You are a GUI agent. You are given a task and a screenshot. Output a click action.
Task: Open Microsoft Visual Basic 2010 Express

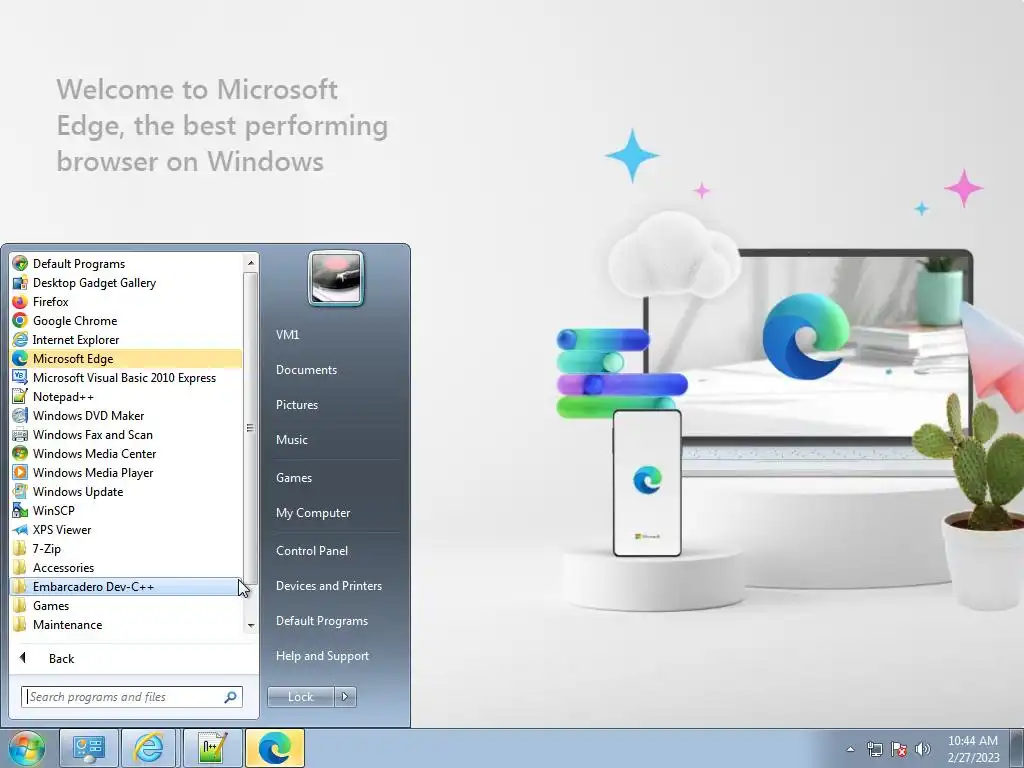(x=126, y=377)
